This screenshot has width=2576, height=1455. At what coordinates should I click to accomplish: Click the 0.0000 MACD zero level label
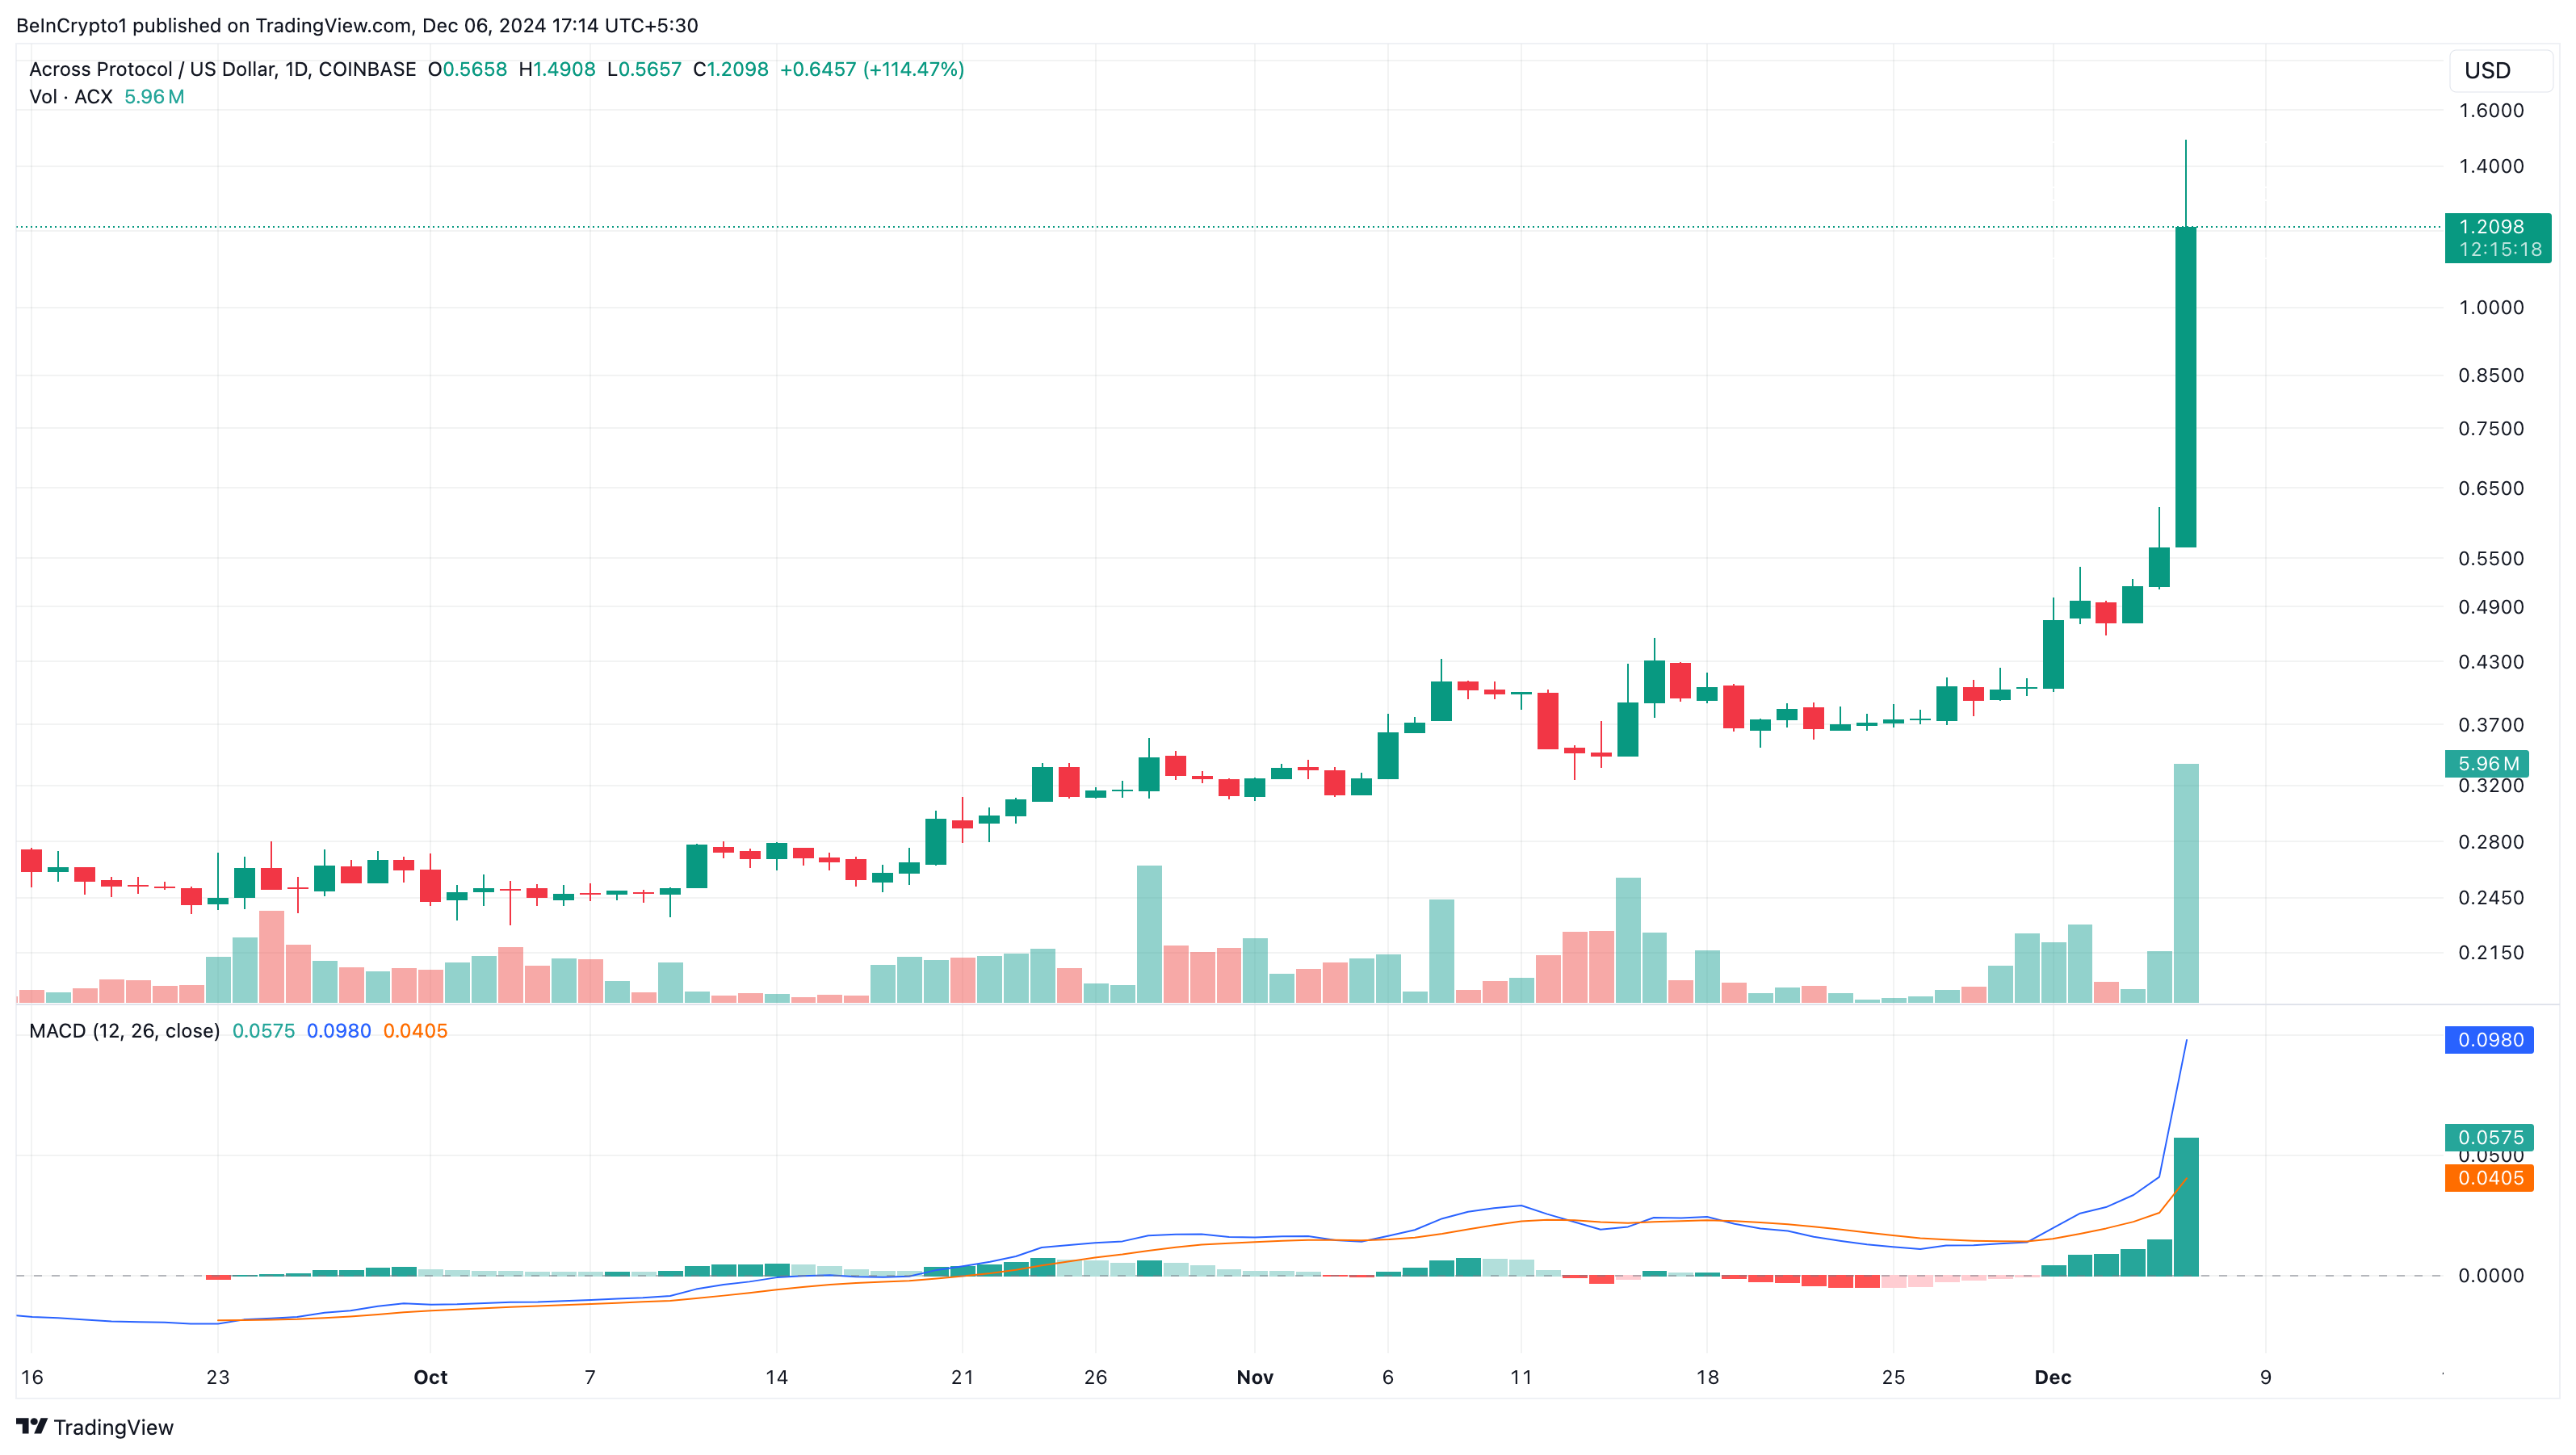[x=2490, y=1275]
